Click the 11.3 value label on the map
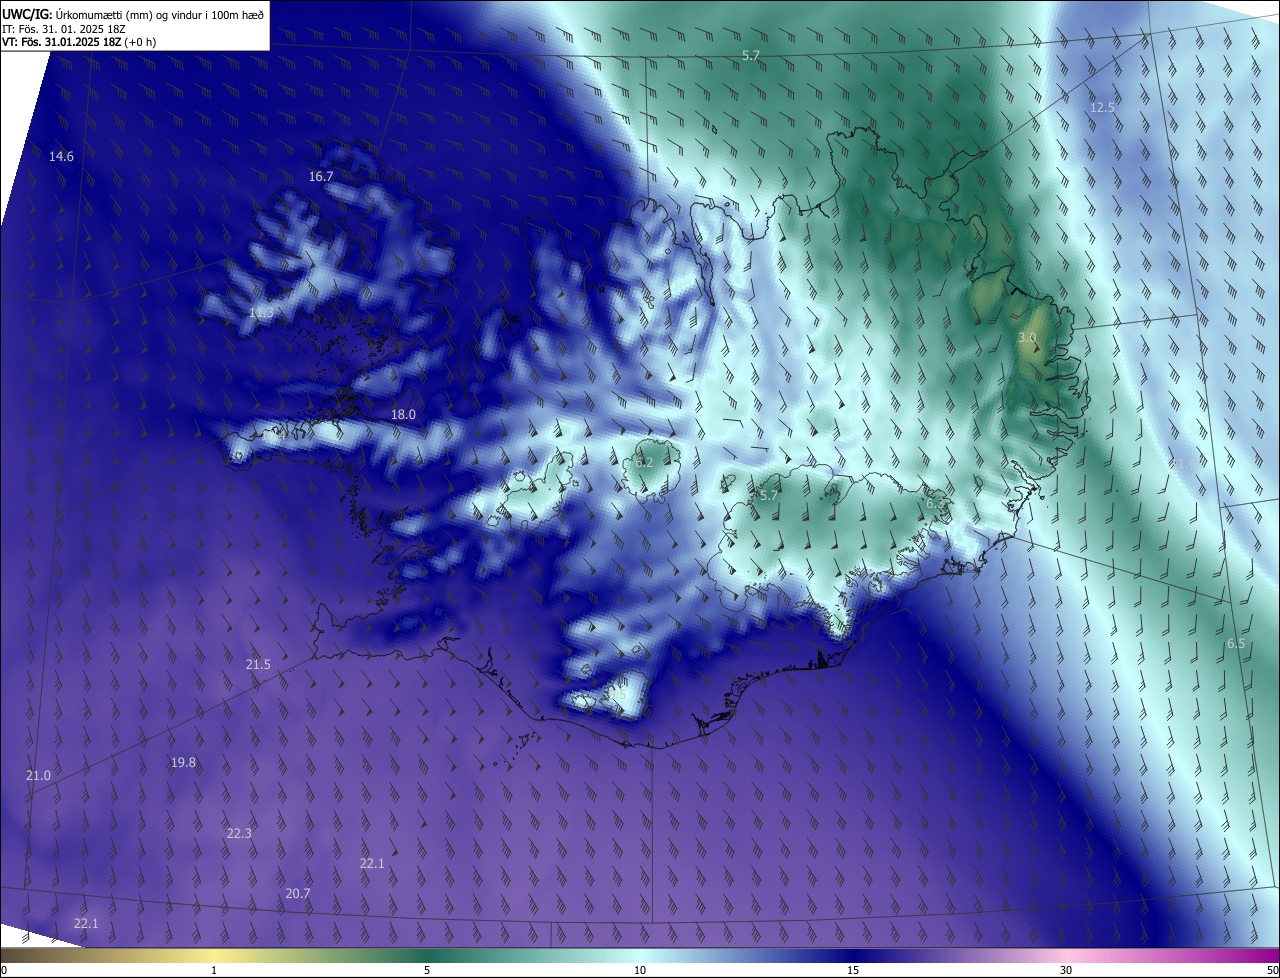The width and height of the screenshot is (1280, 978). [261, 313]
